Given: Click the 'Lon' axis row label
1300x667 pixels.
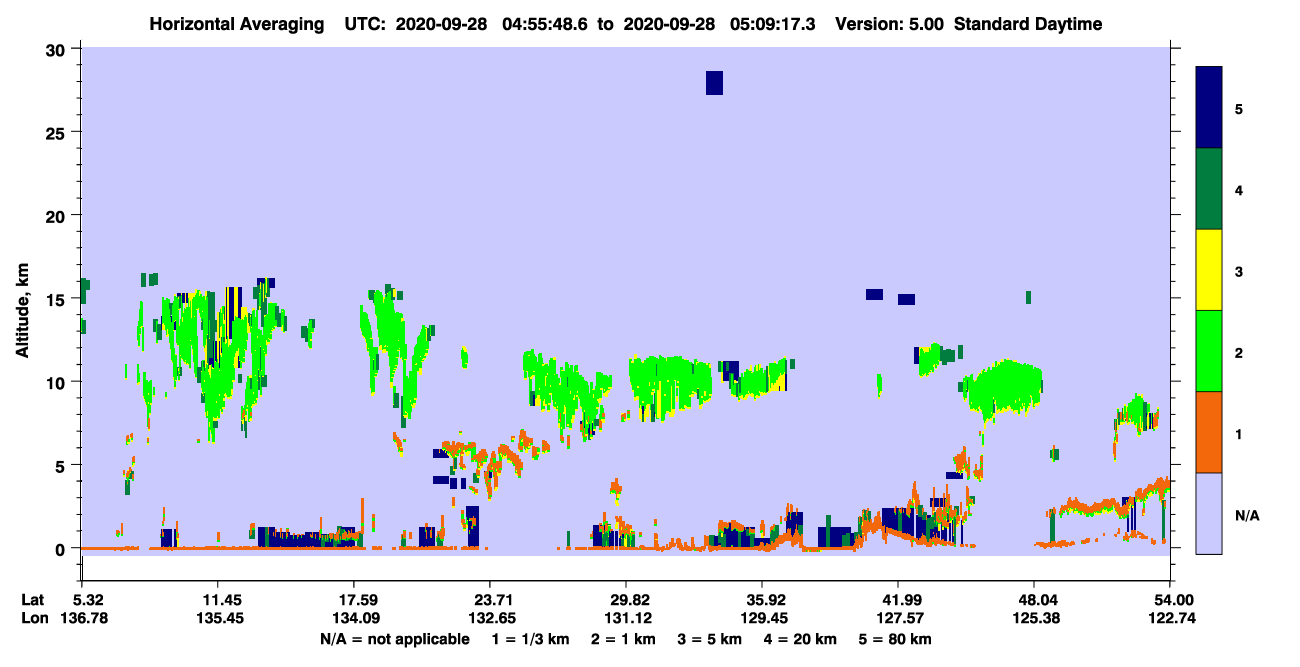Looking at the screenshot, I should tap(34, 618).
